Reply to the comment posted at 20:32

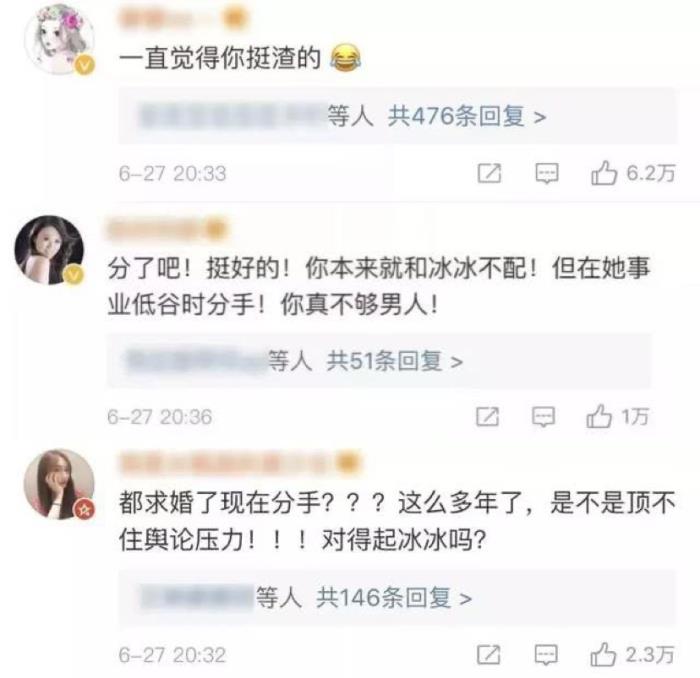pos(546,655)
